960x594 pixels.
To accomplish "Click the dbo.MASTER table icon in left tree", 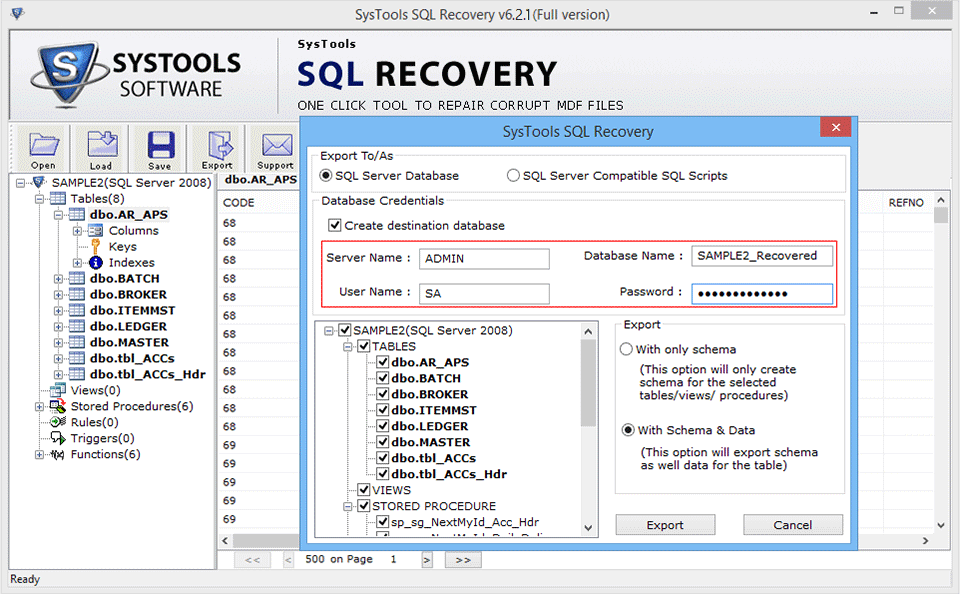I will tap(77, 342).
